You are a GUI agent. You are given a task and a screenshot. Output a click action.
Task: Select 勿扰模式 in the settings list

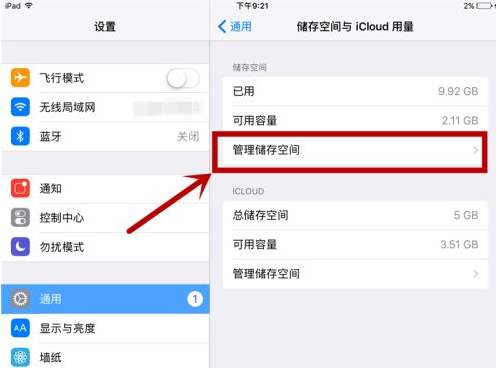click(x=105, y=247)
